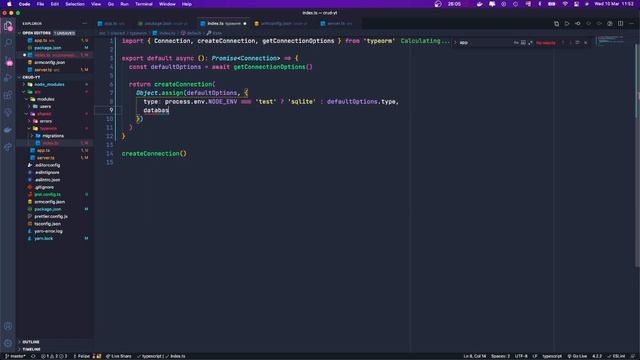Toggle Use Regular Expression in the Find widget
The width and height of the screenshot is (640, 360).
530,42
